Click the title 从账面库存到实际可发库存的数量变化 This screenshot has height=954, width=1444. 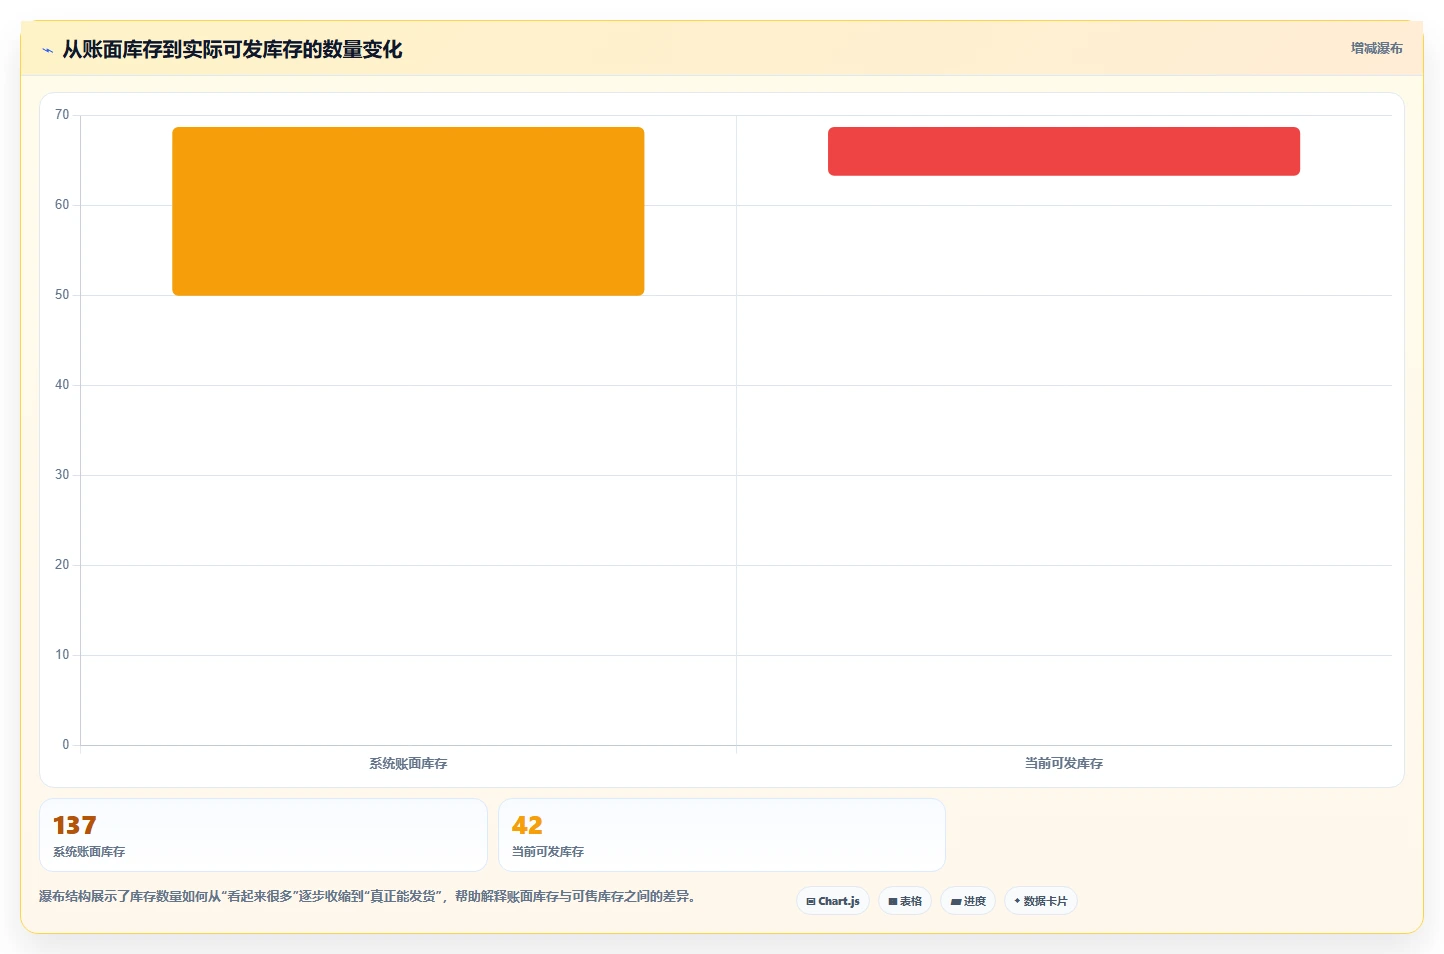[232, 49]
